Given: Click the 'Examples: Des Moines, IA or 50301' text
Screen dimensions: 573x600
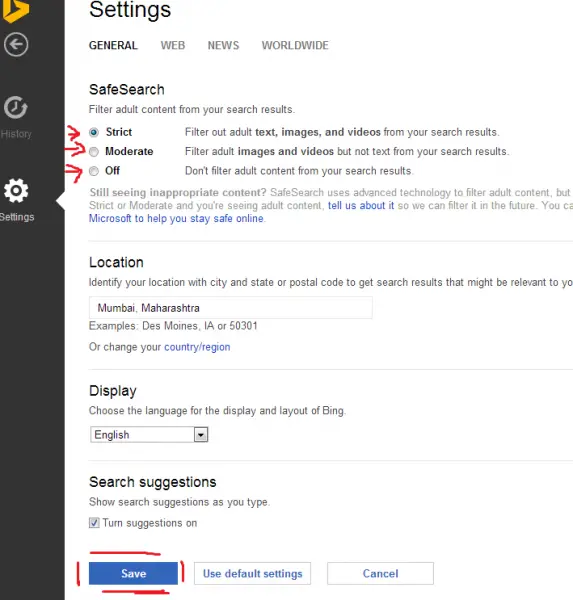Looking at the screenshot, I should [173, 326].
